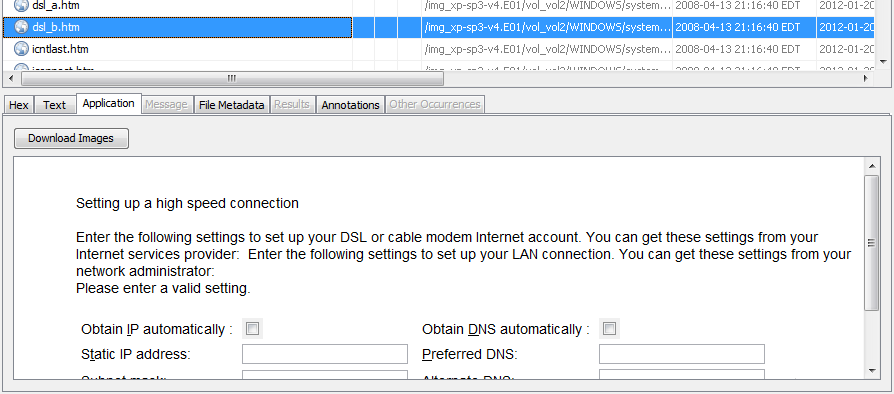Viewport: 894px width, 394px height.
Task: Switch to the Hex tab
Action: [x=19, y=105]
